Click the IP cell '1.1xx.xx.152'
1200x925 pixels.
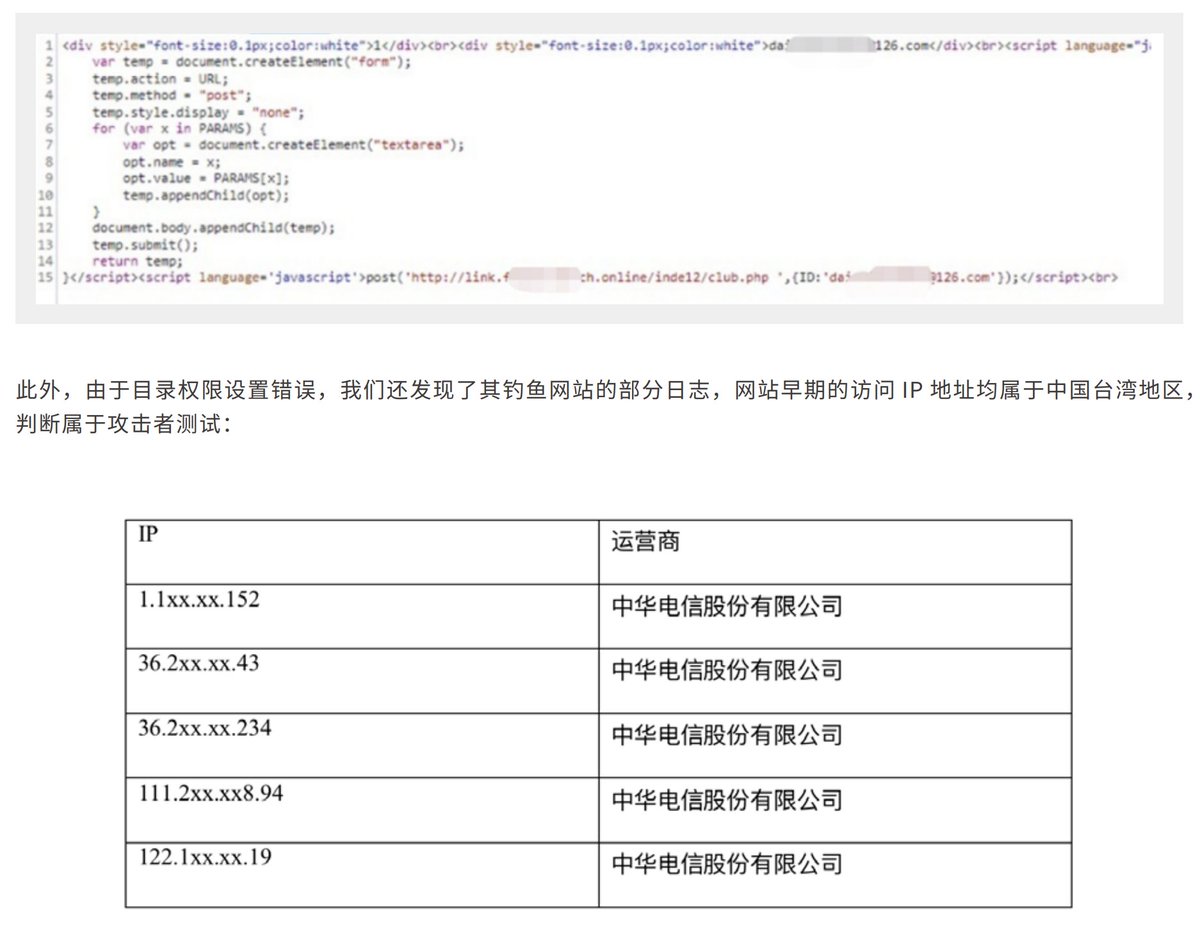click(x=362, y=616)
